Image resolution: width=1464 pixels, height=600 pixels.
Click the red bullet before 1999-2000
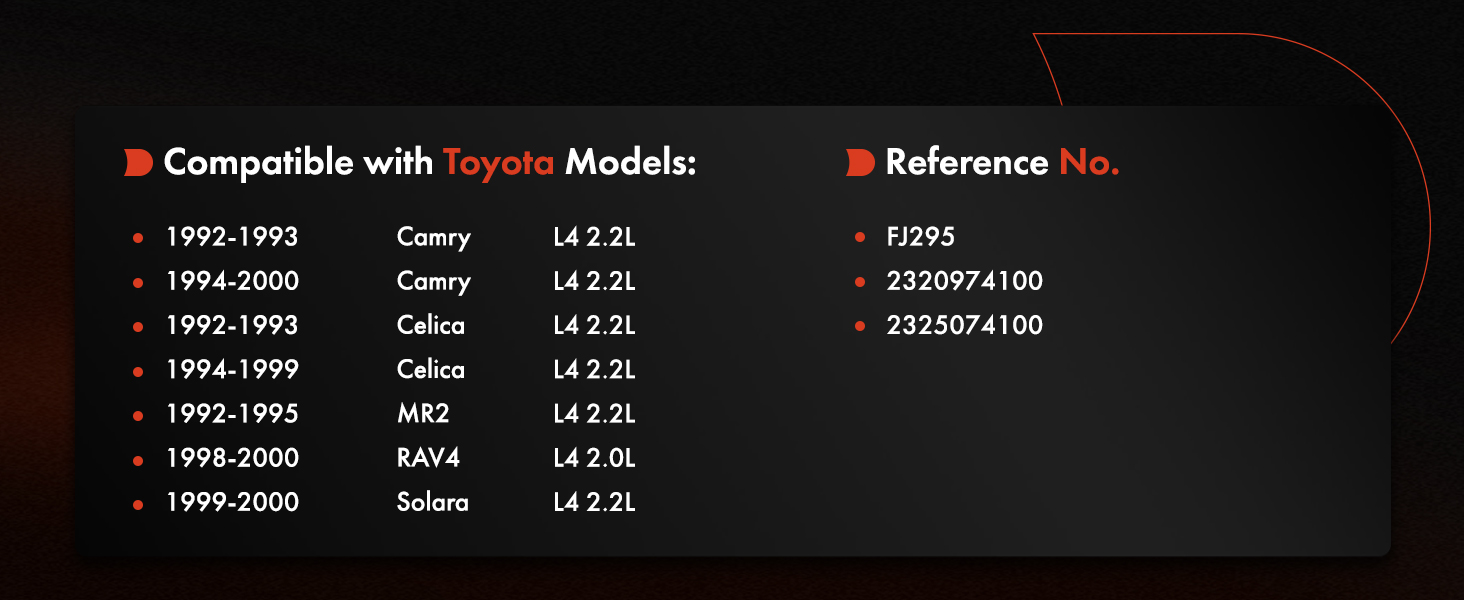point(138,502)
